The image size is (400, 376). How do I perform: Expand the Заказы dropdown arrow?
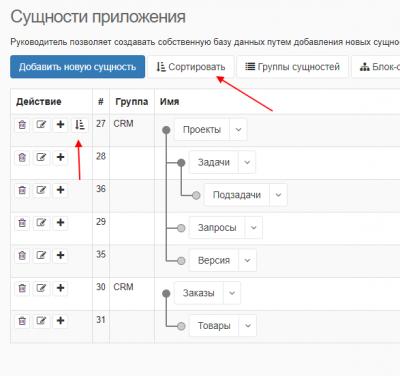coord(232,293)
